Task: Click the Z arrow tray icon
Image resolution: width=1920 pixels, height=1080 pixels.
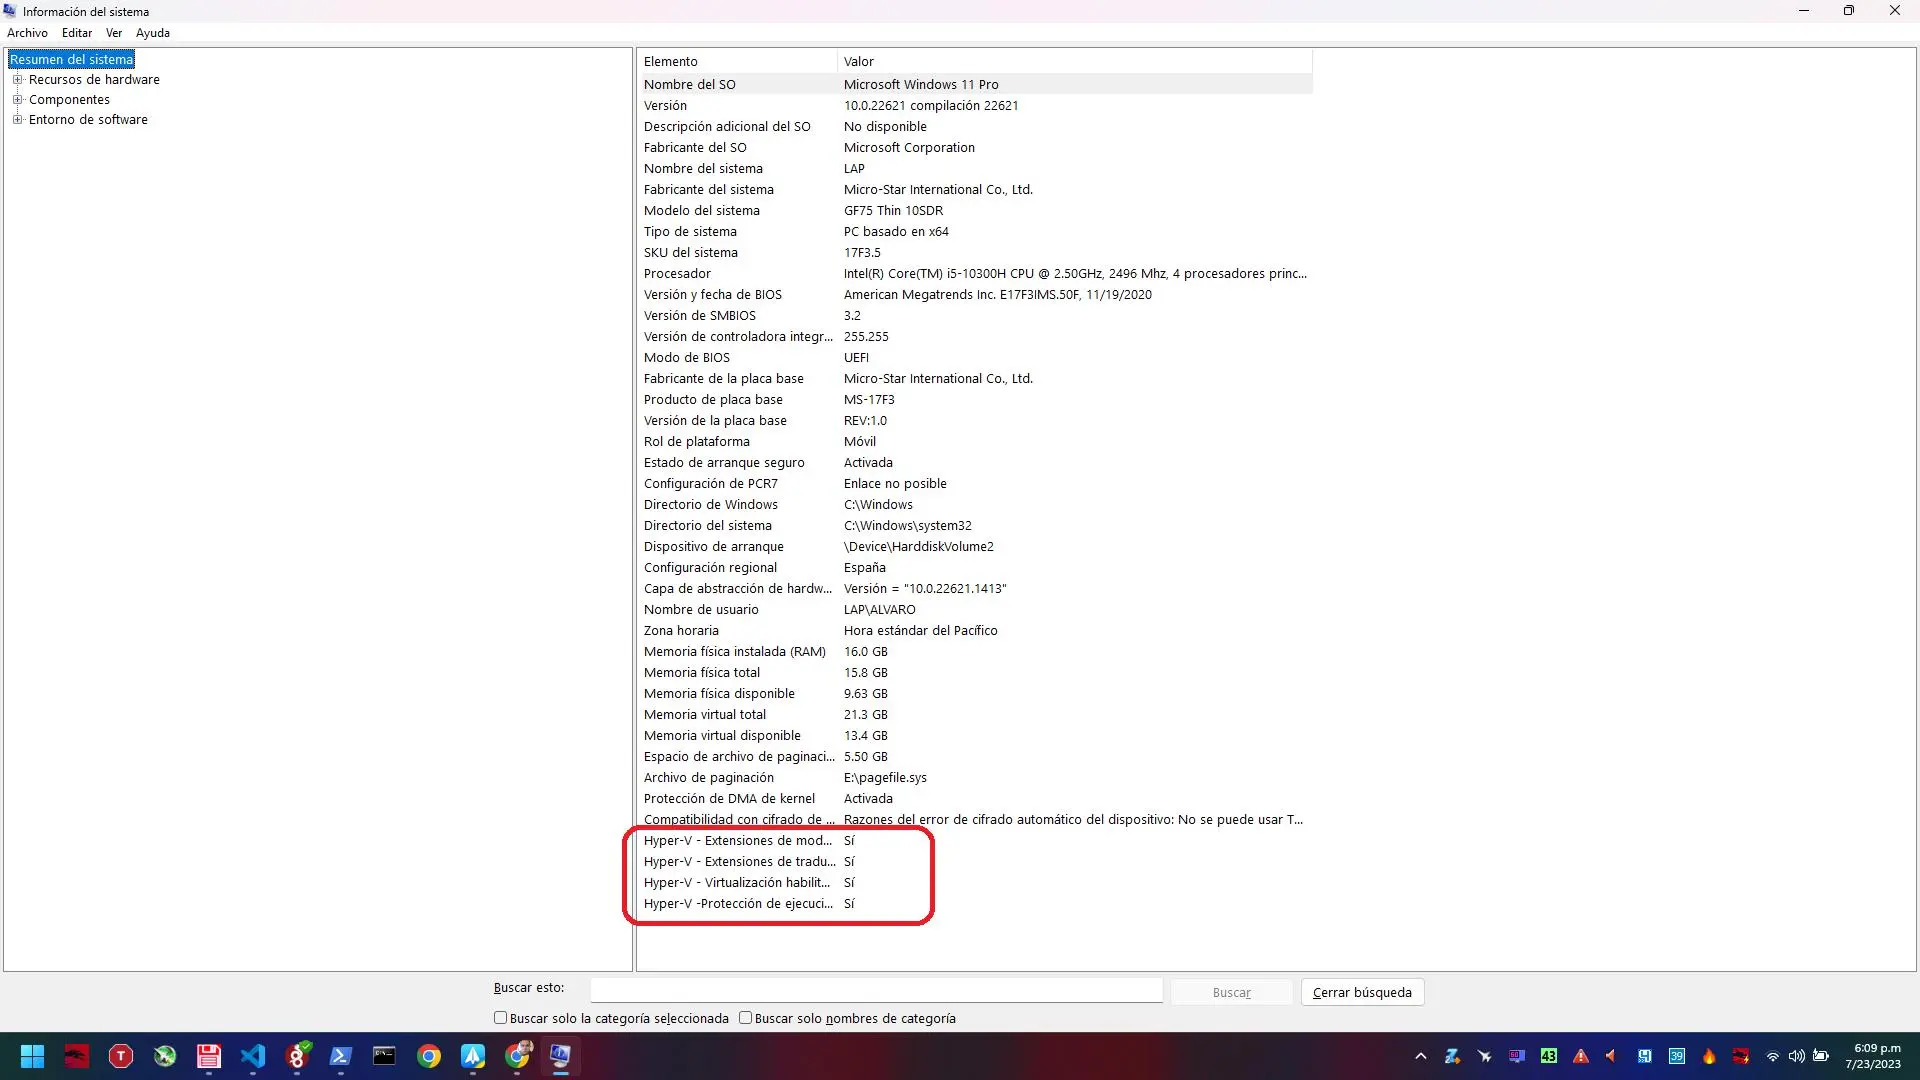Action: pos(1453,1056)
